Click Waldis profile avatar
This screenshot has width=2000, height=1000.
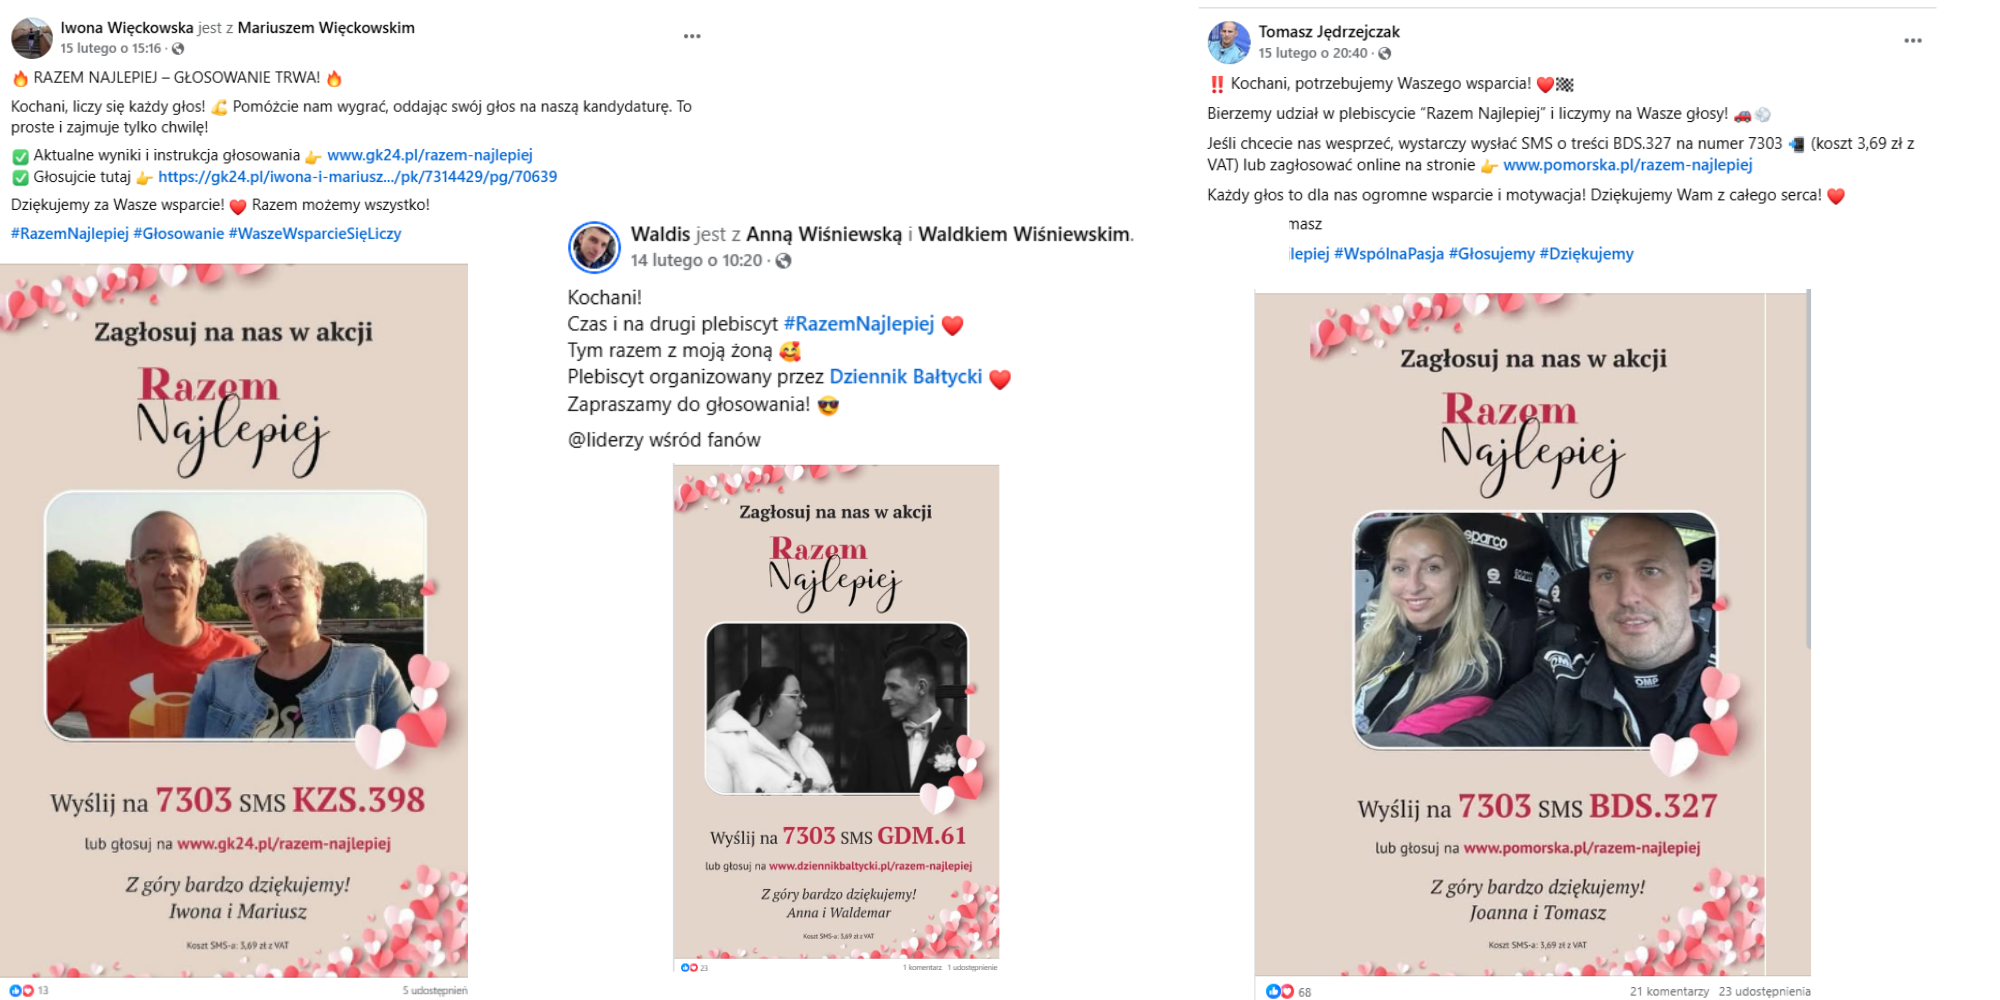[x=594, y=247]
